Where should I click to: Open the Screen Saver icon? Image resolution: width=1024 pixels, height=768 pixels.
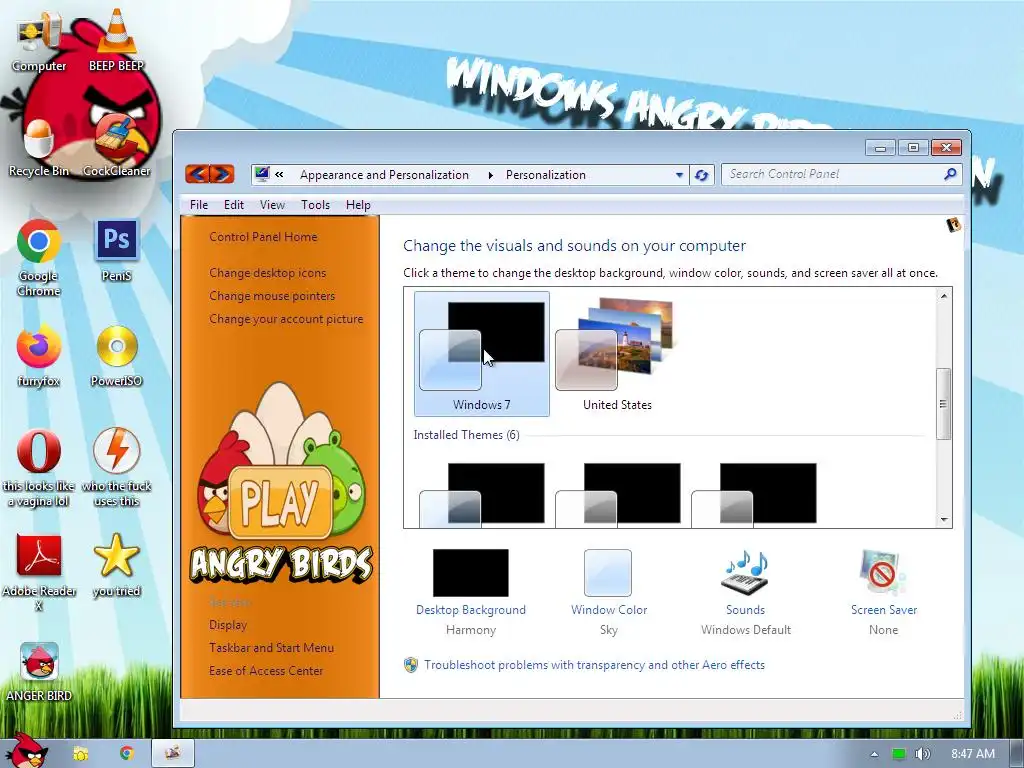coord(883,572)
